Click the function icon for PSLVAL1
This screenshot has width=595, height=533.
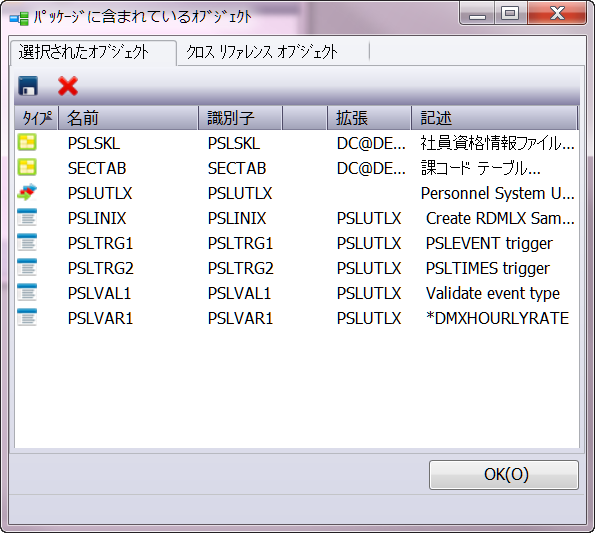(27, 292)
